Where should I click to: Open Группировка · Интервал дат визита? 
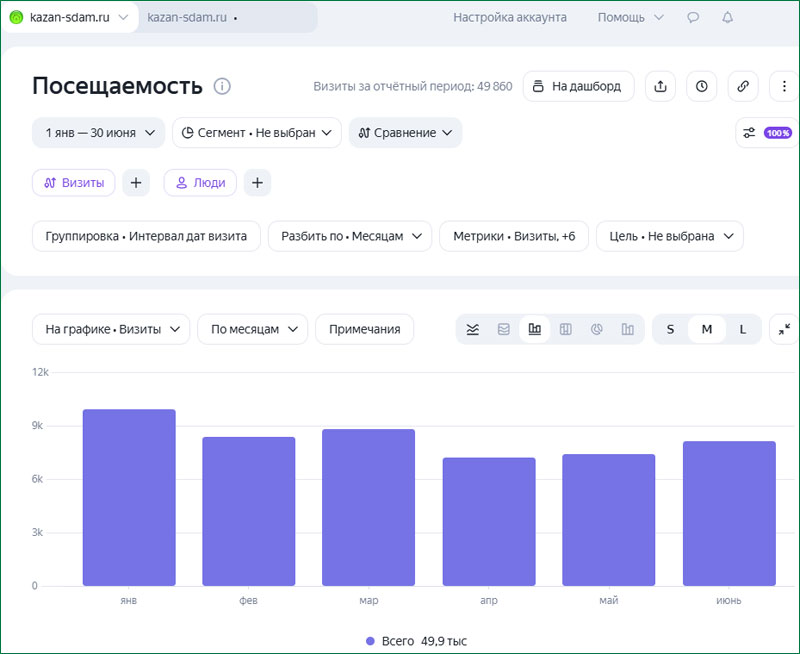point(146,236)
